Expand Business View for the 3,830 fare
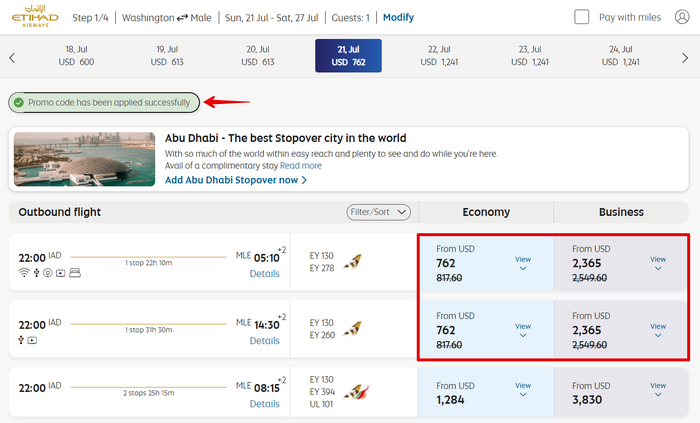This screenshot has height=423, width=700. pos(658,390)
